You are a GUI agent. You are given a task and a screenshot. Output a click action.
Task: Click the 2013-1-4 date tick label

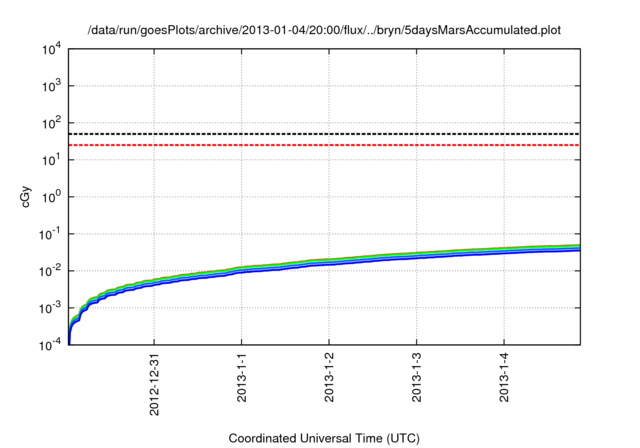(x=504, y=377)
